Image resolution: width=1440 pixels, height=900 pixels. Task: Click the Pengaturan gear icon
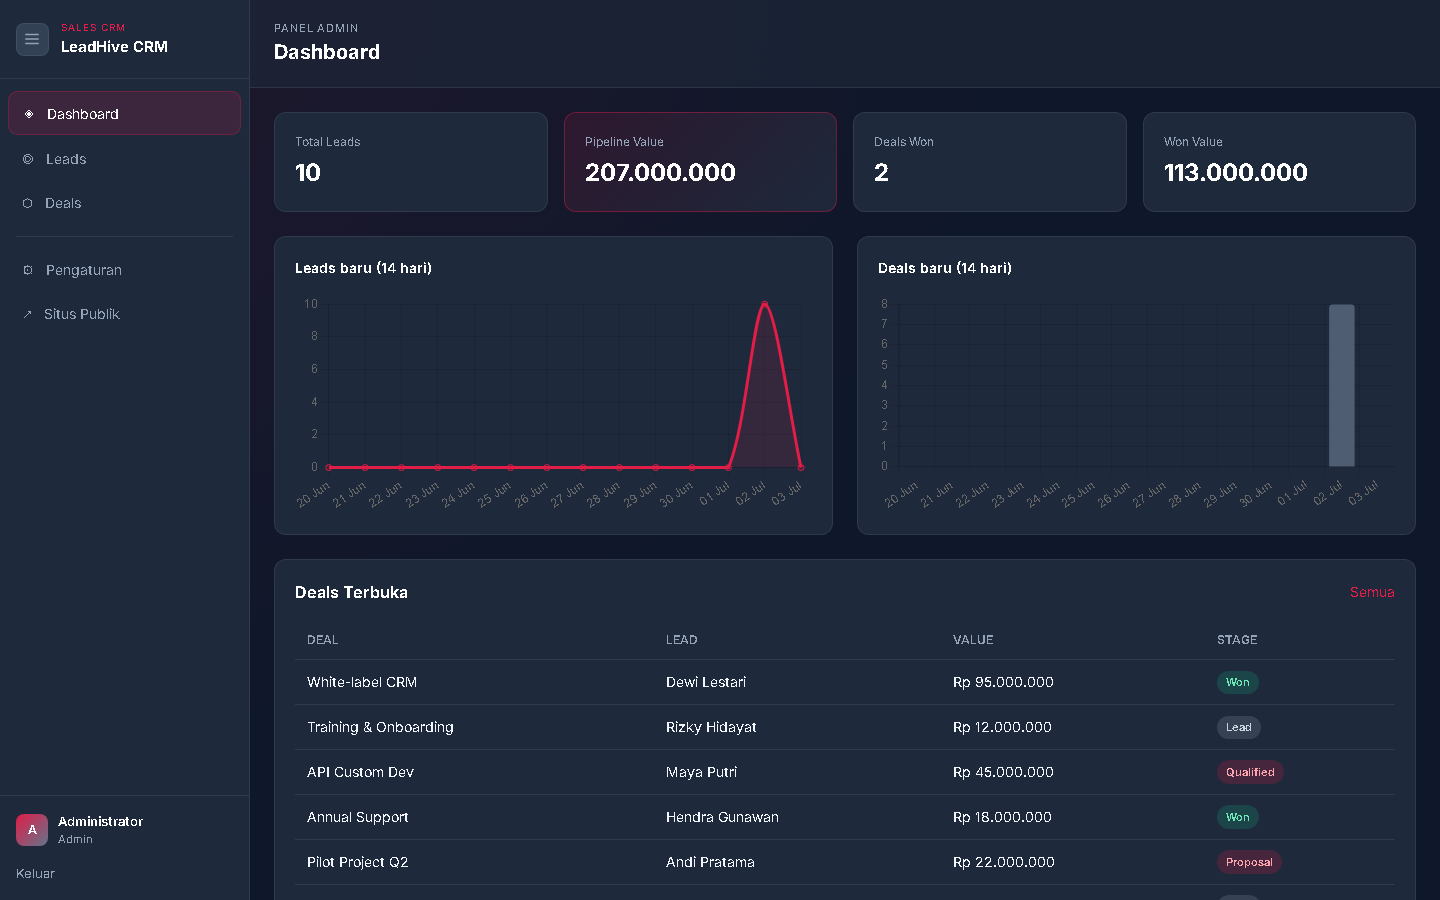click(x=28, y=270)
